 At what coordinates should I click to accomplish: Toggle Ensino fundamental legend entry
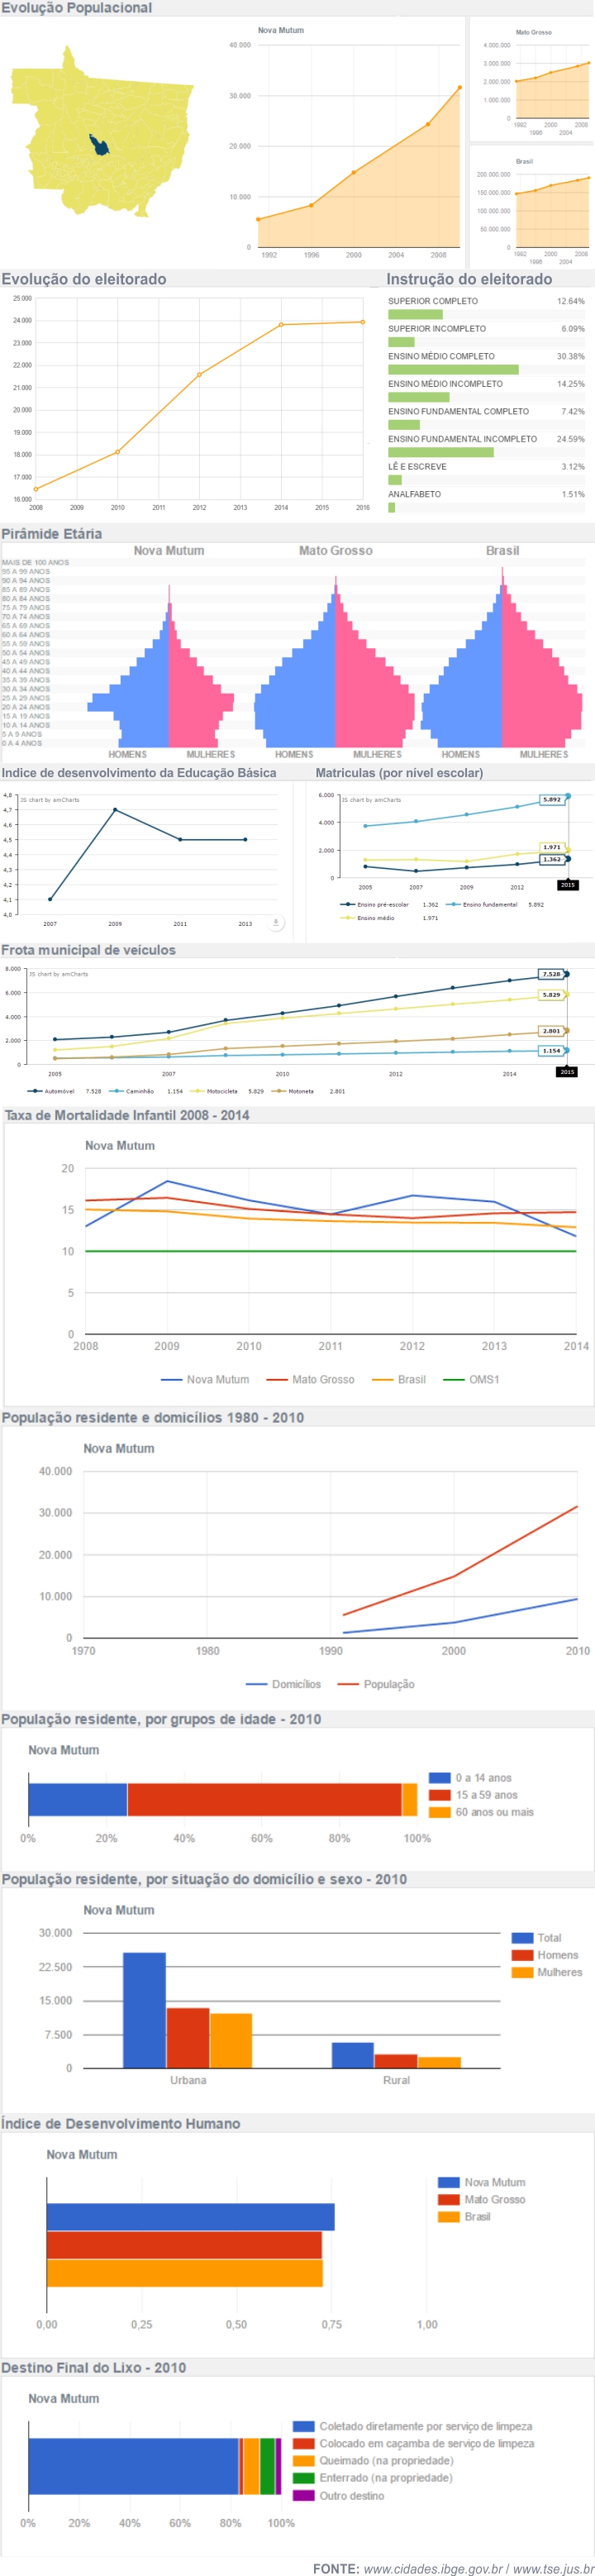point(488,904)
